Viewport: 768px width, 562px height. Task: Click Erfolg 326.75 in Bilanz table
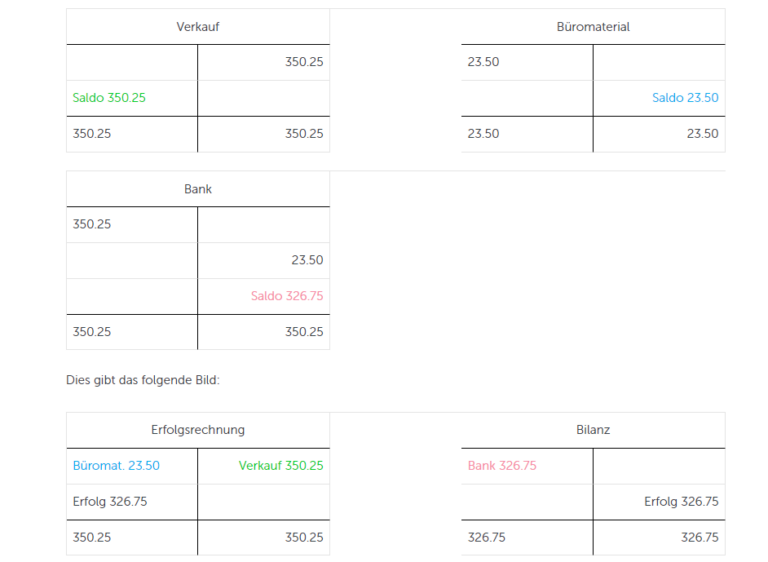pyautogui.click(x=681, y=502)
